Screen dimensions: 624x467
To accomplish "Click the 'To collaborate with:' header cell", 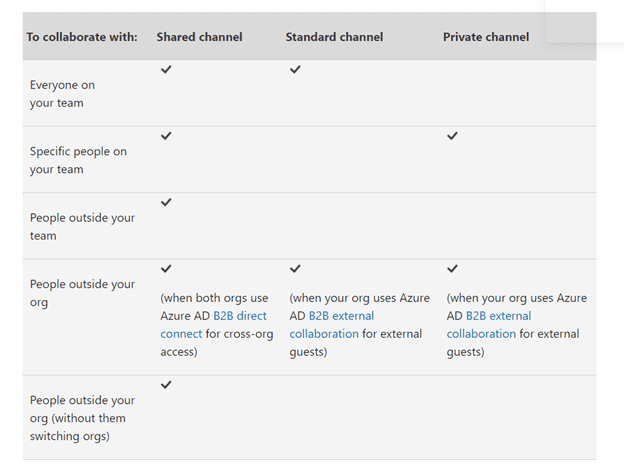I will click(x=82, y=37).
